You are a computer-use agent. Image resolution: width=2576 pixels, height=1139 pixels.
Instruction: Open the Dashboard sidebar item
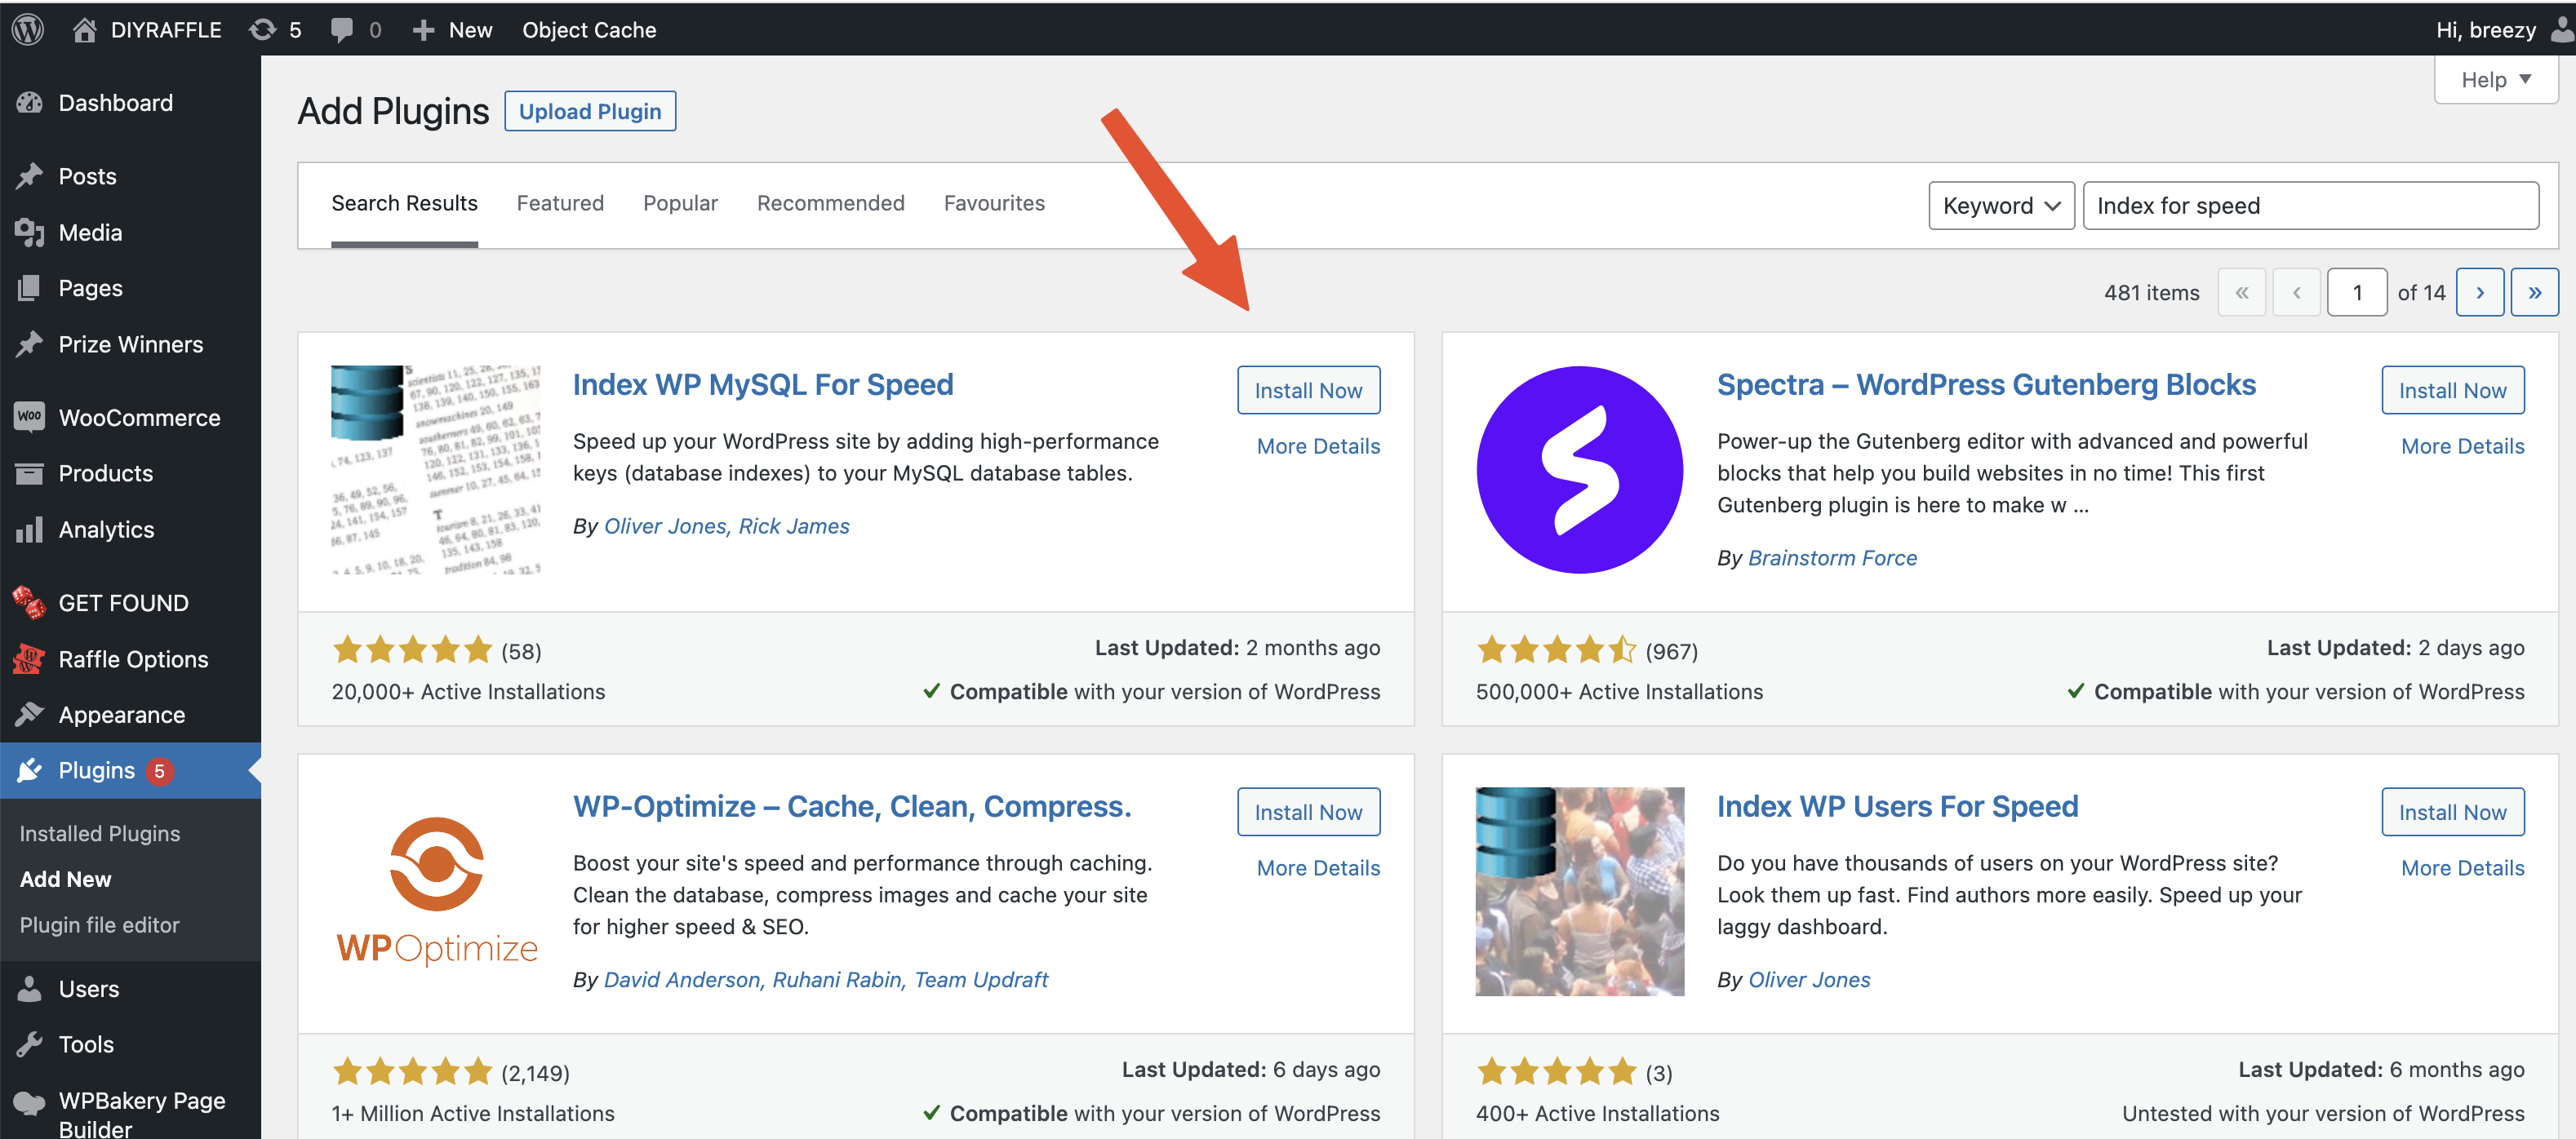point(115,102)
